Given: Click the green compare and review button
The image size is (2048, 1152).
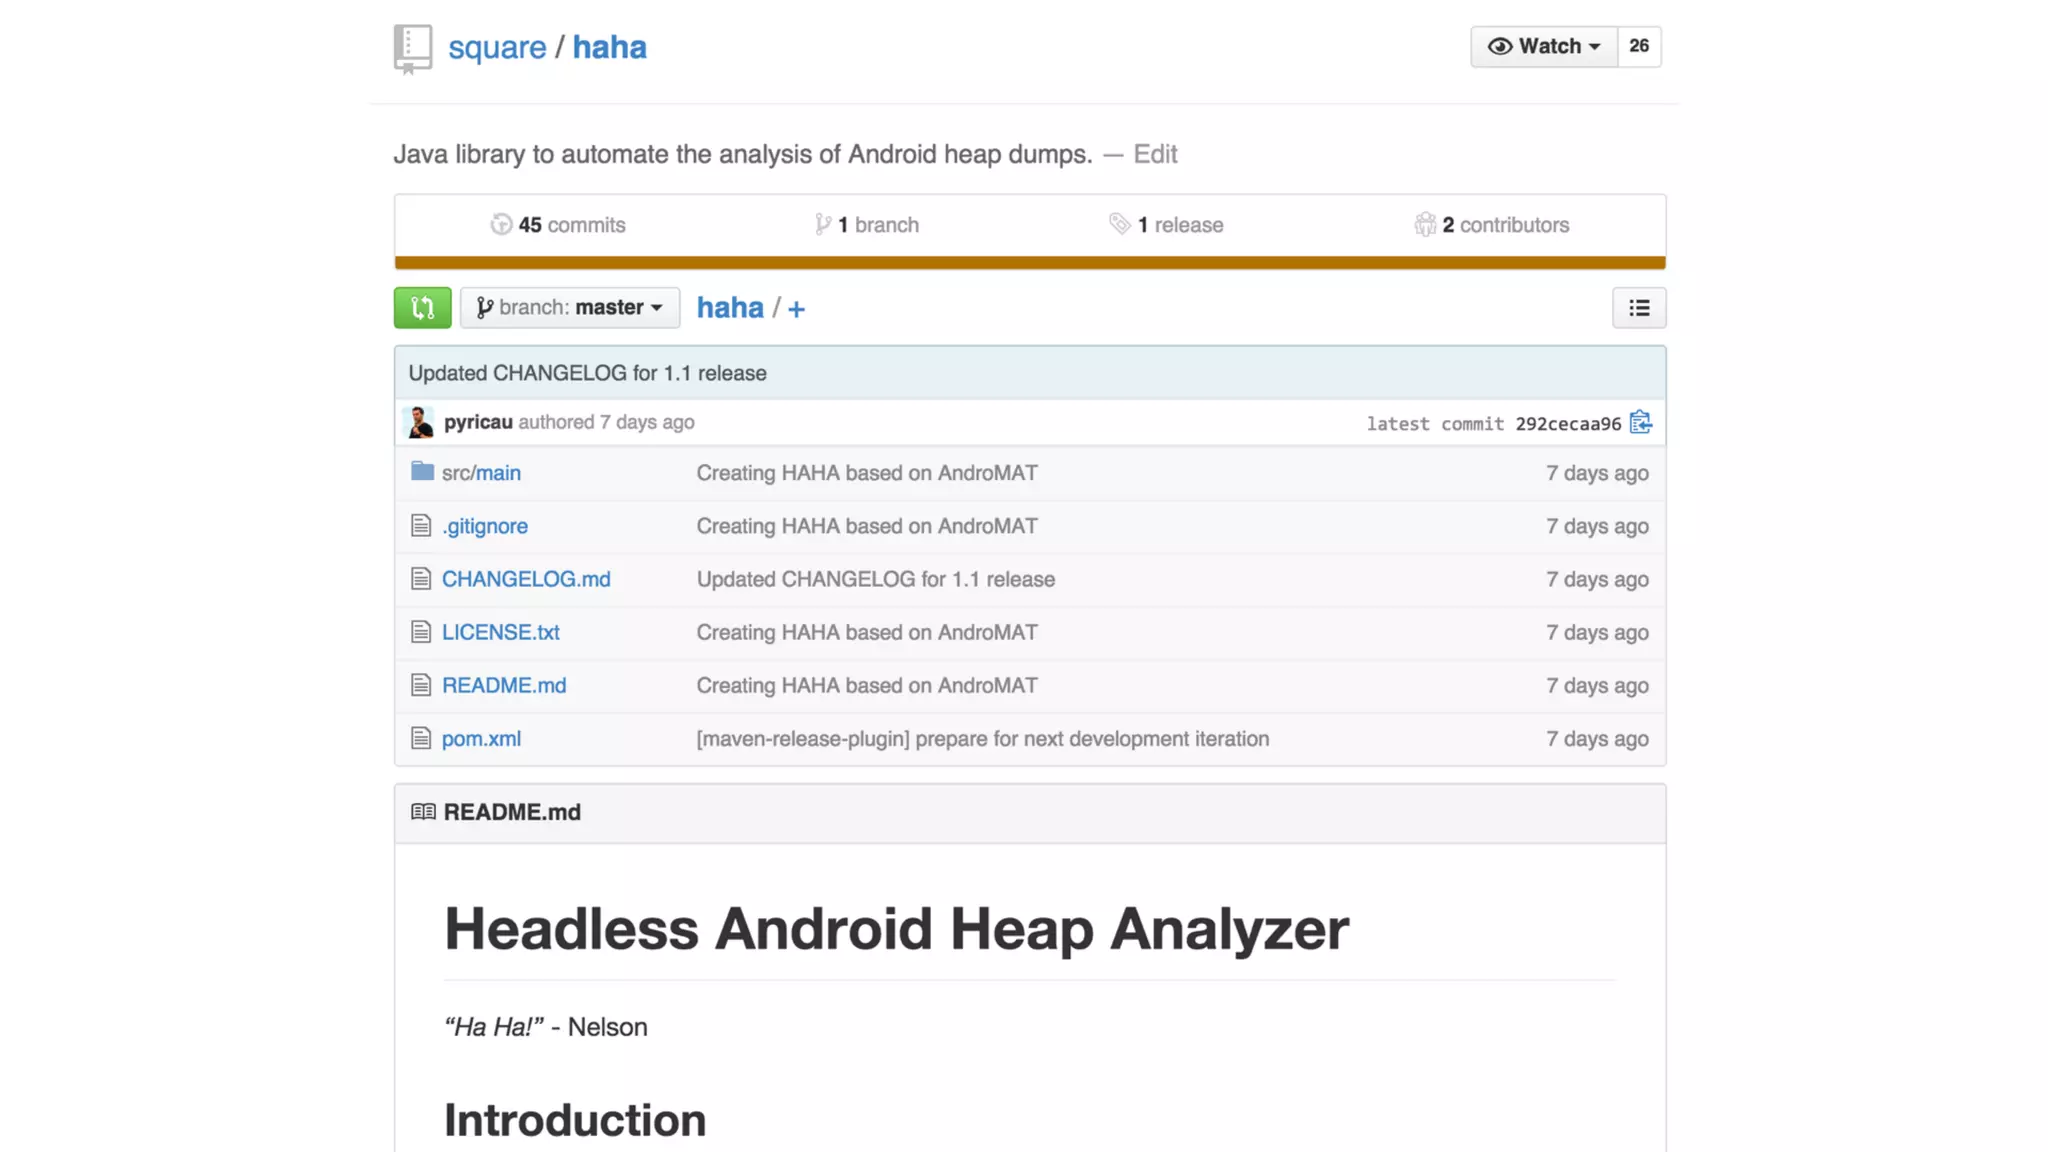Looking at the screenshot, I should tap(422, 308).
